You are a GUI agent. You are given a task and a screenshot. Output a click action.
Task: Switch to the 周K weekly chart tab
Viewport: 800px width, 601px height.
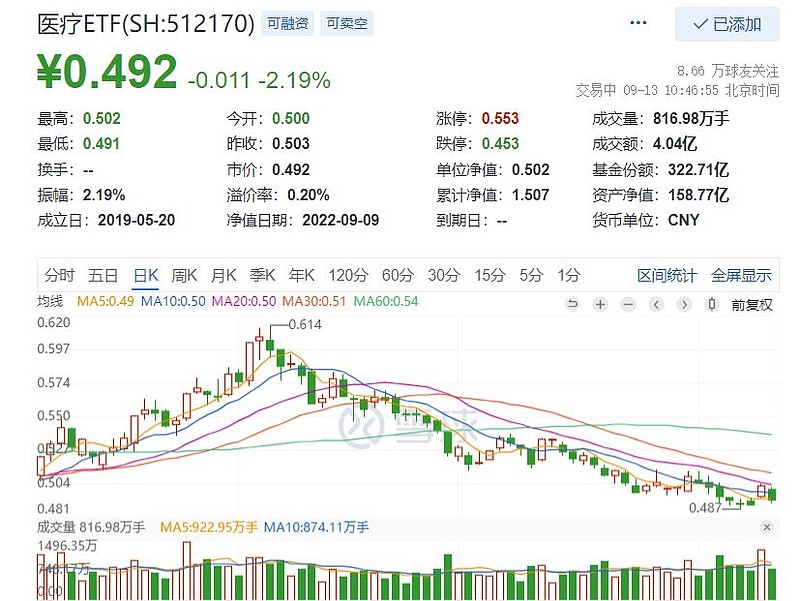184,274
